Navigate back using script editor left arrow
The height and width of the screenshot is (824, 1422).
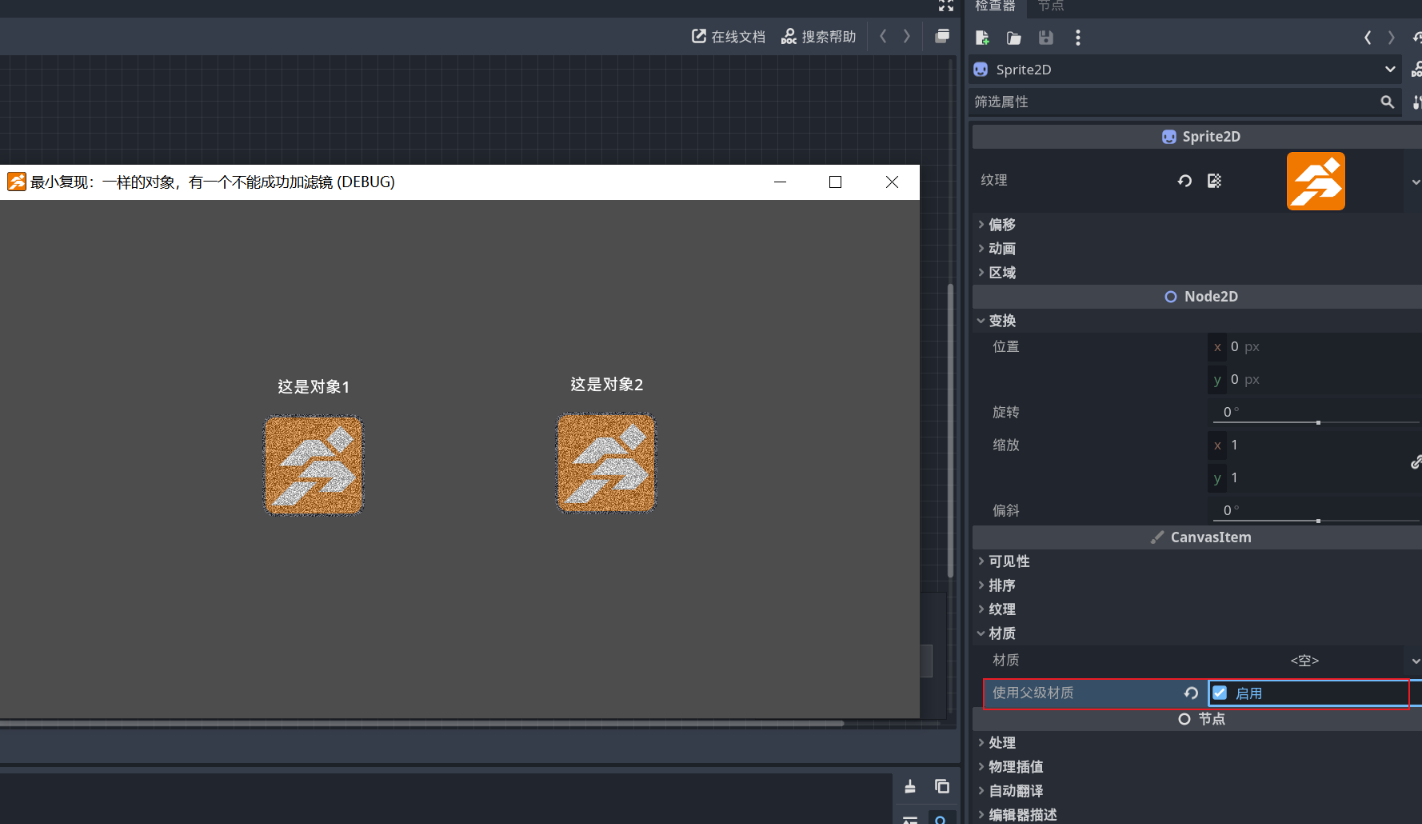883,36
